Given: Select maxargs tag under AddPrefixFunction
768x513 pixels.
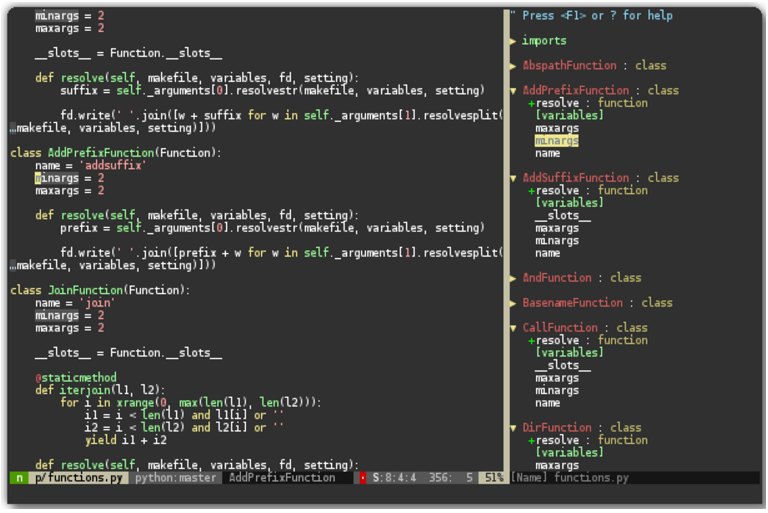Looking at the screenshot, I should coord(557,128).
